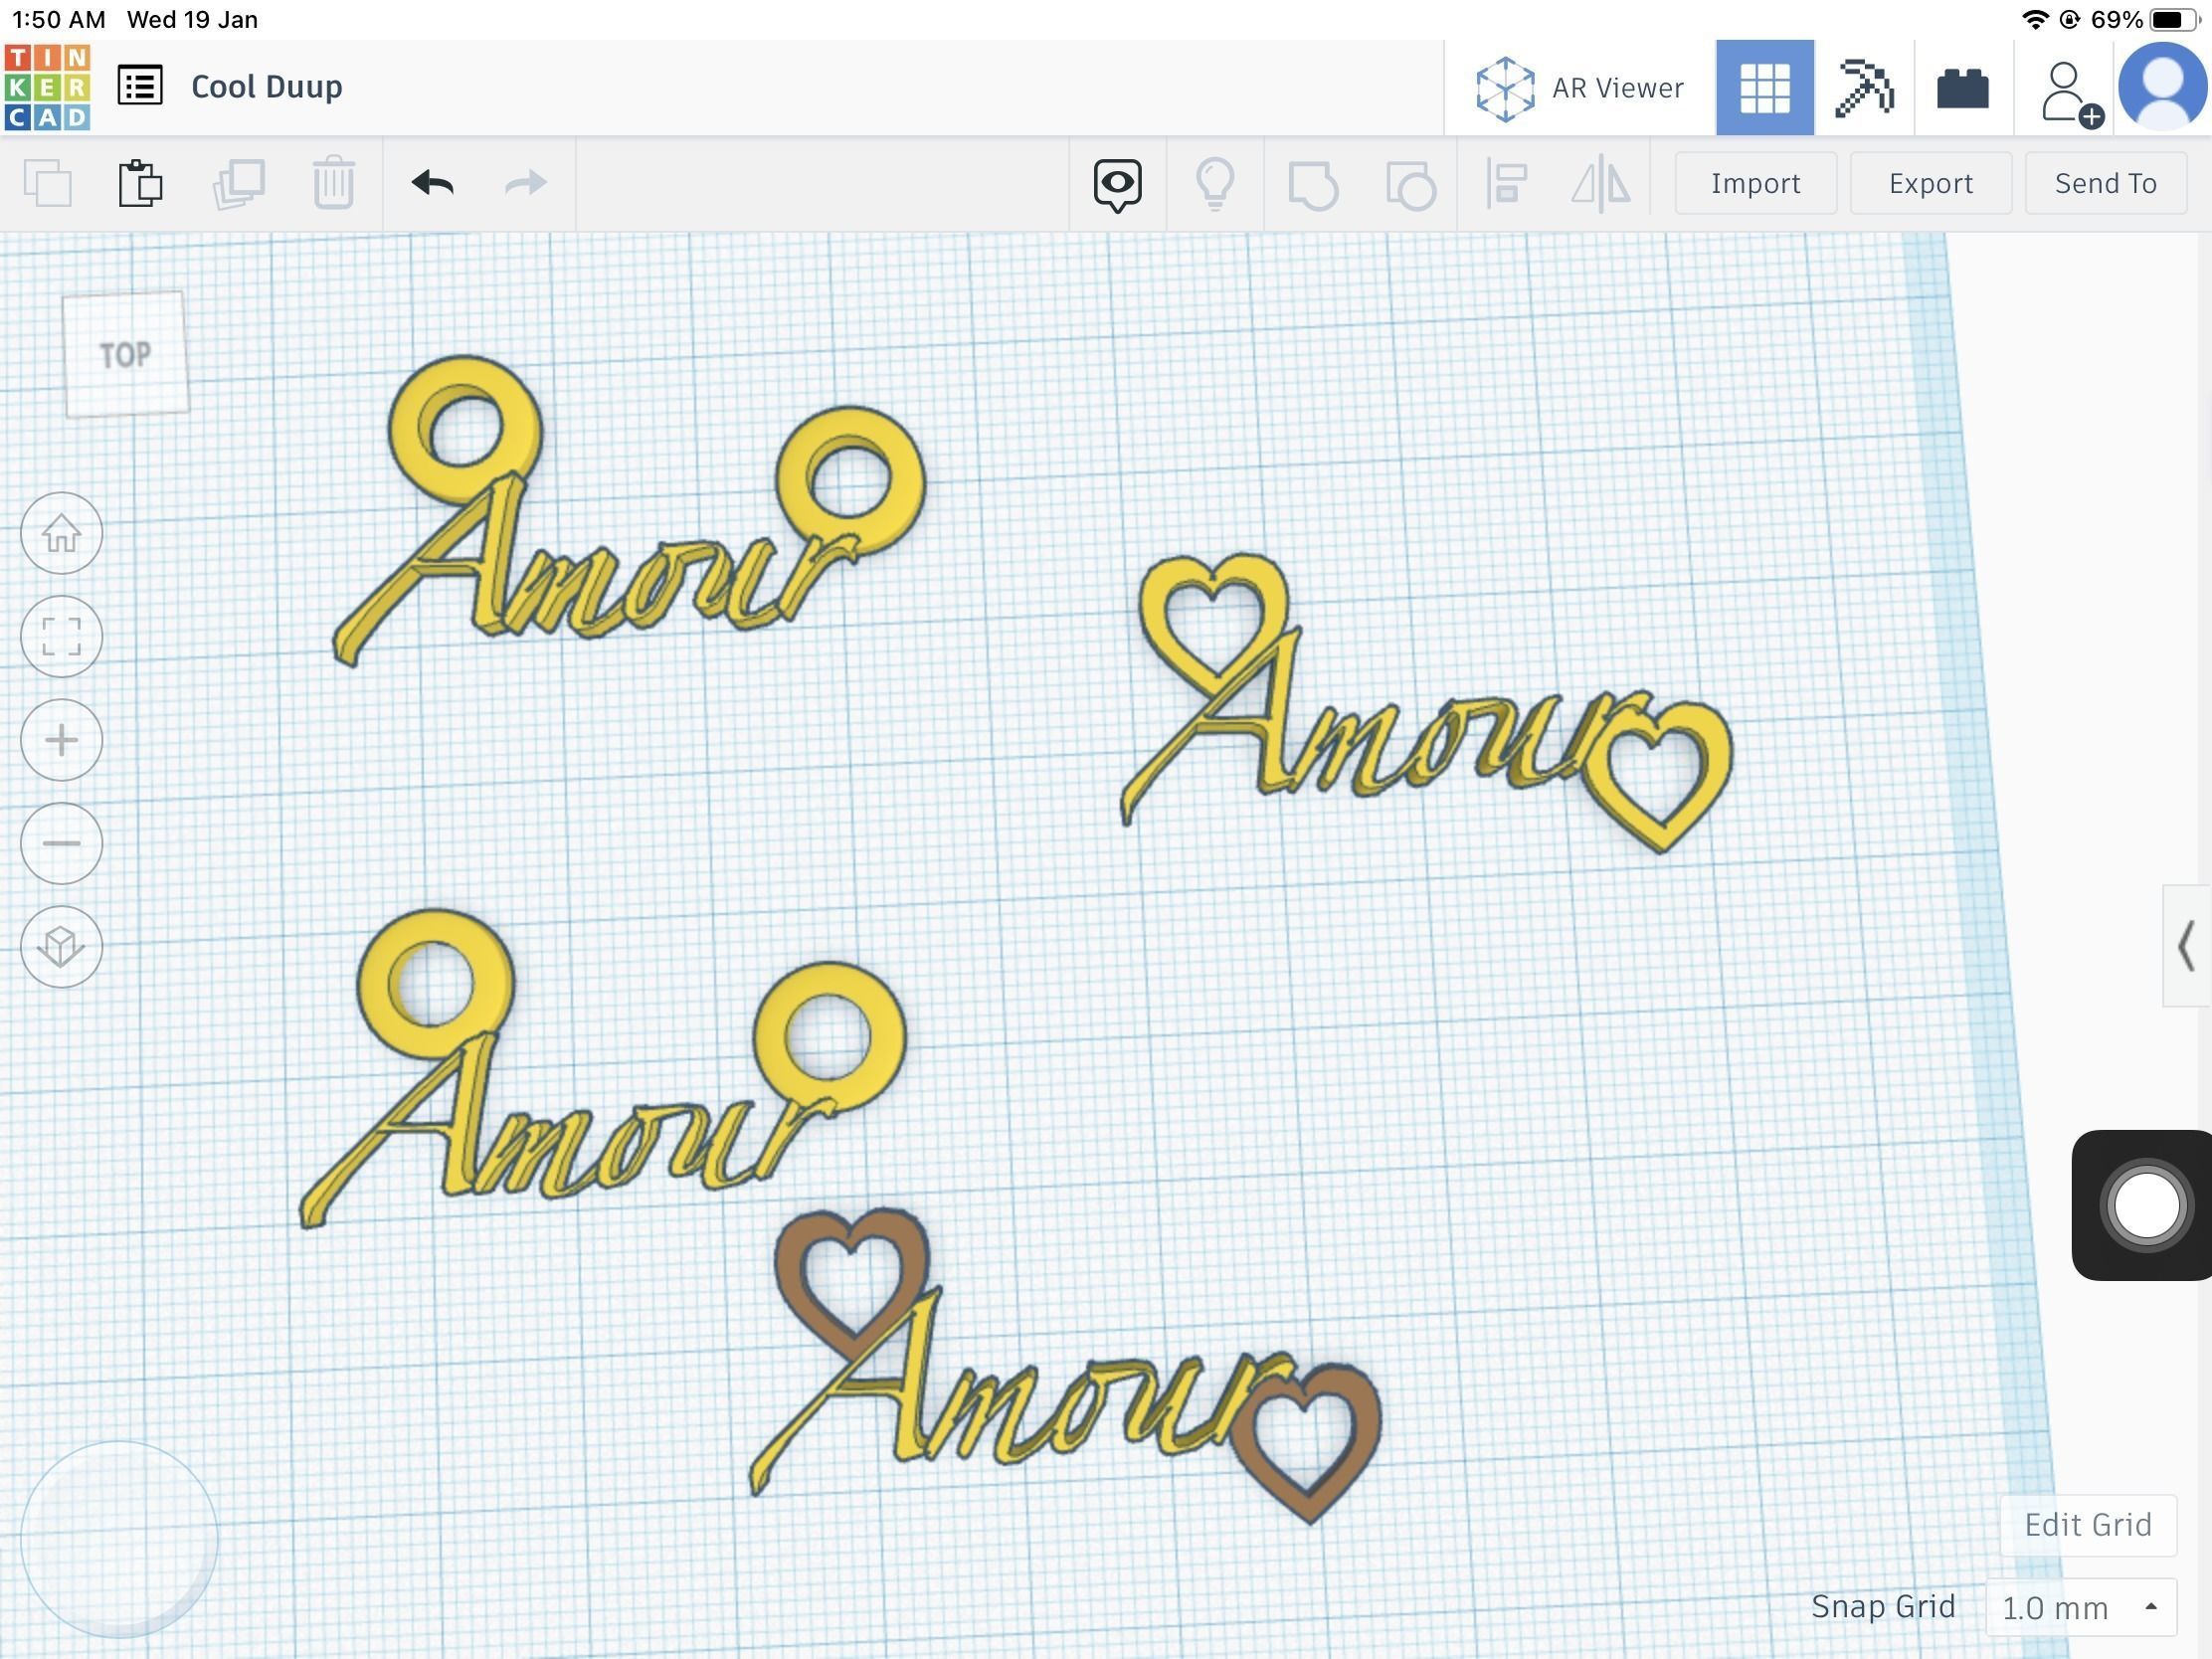Click the TOP view cube
Image resolution: width=2212 pixels, height=1659 pixels.
(x=125, y=354)
